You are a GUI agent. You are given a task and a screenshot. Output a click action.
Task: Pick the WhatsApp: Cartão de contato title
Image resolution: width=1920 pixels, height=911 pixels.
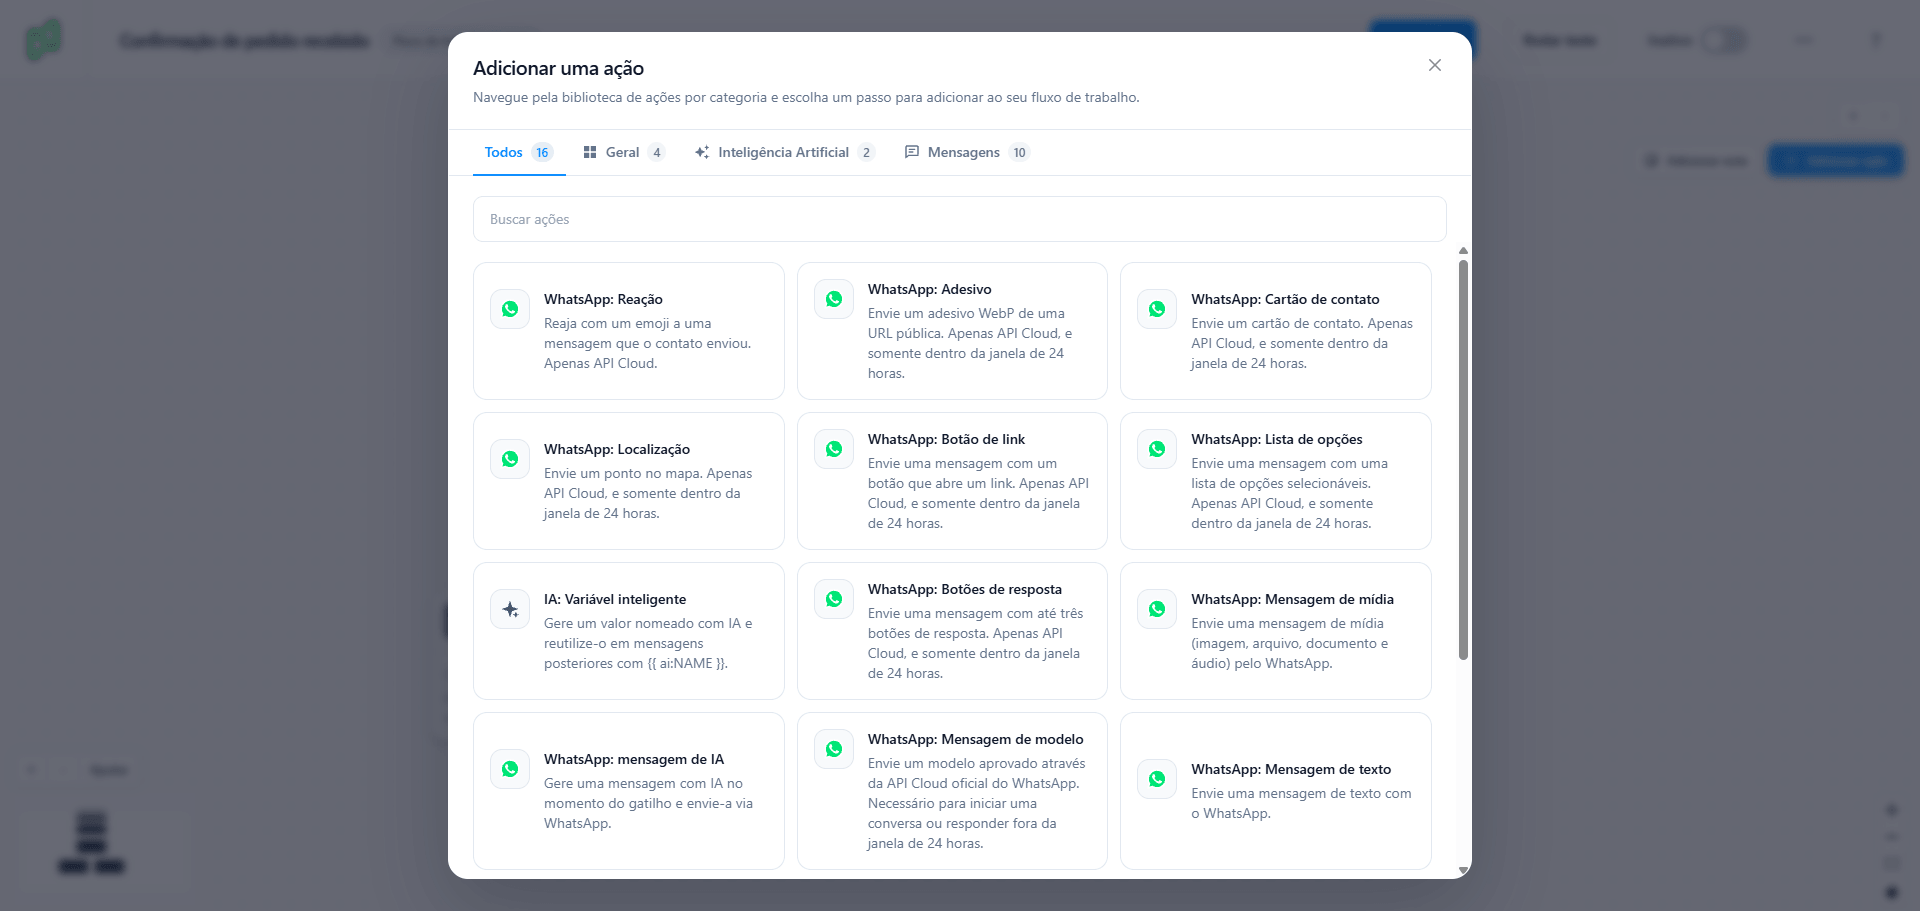click(x=1285, y=299)
